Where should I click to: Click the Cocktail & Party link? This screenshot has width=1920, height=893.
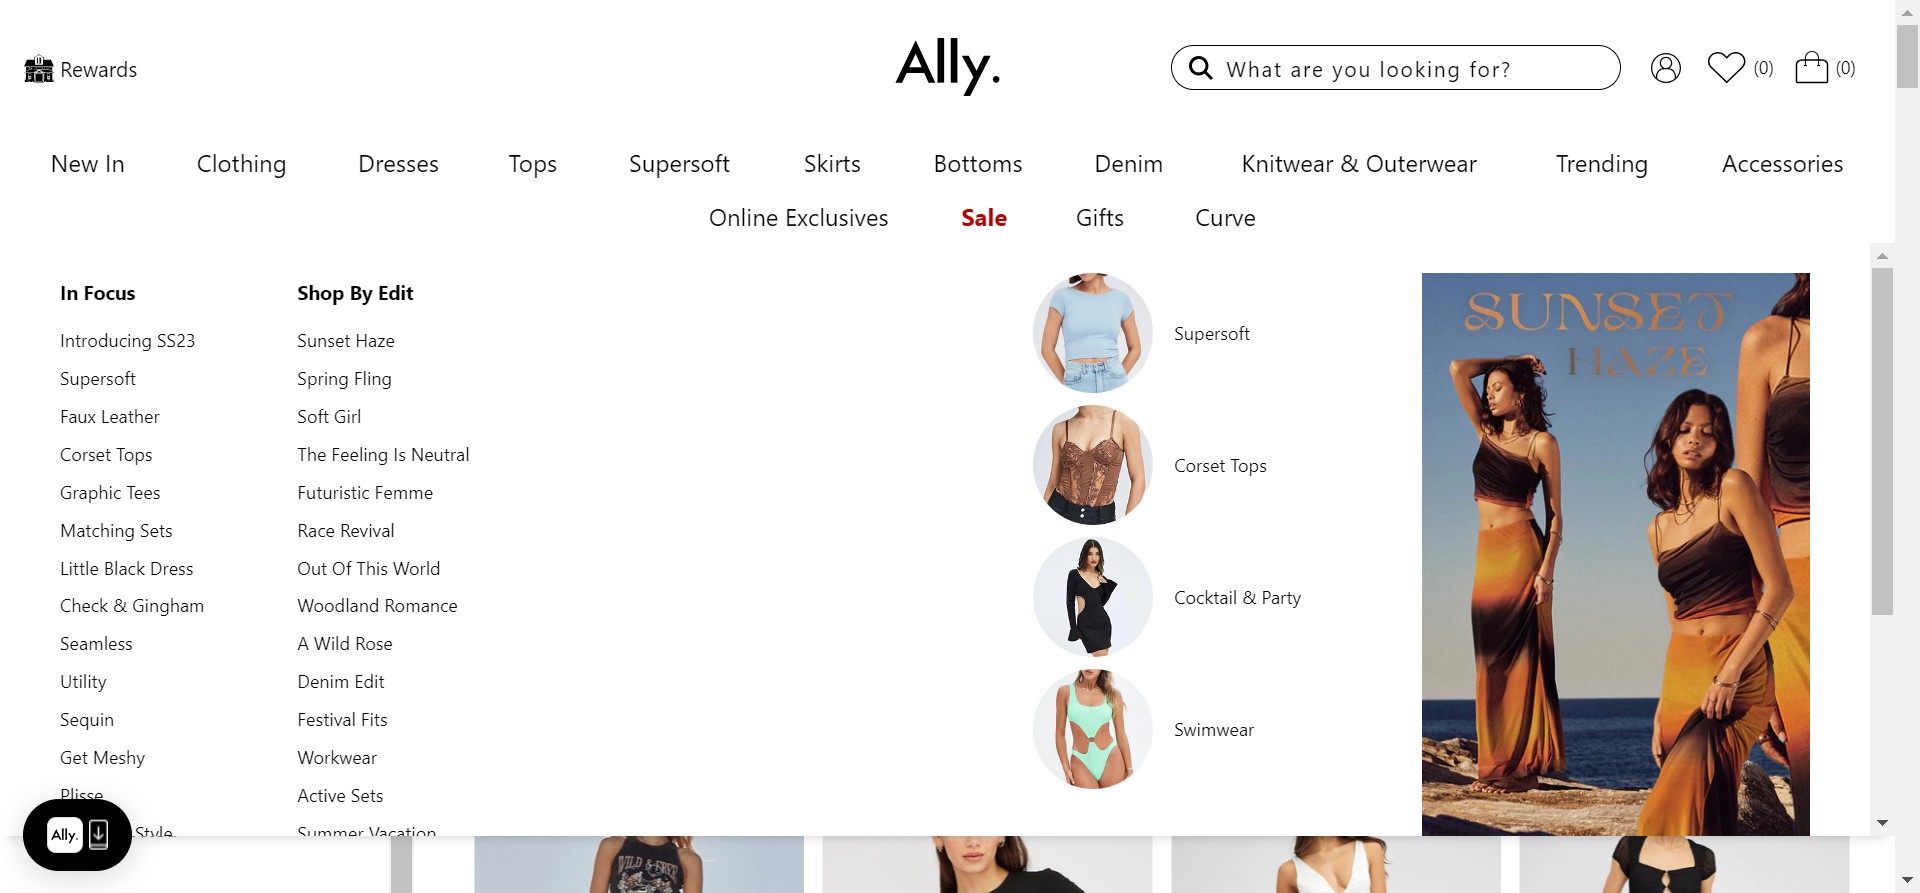[x=1237, y=598]
